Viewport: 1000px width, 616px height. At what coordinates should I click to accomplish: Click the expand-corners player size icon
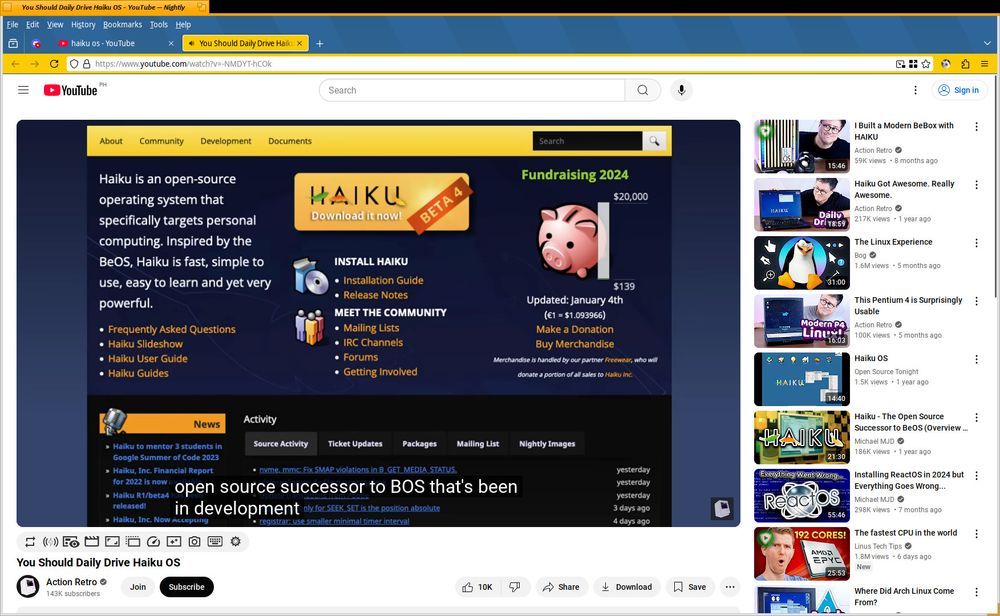pyautogui.click(x=112, y=541)
